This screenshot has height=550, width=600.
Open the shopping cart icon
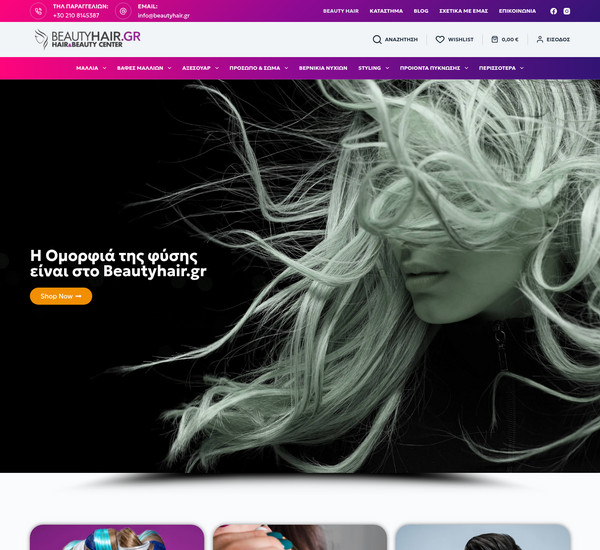[x=494, y=39]
